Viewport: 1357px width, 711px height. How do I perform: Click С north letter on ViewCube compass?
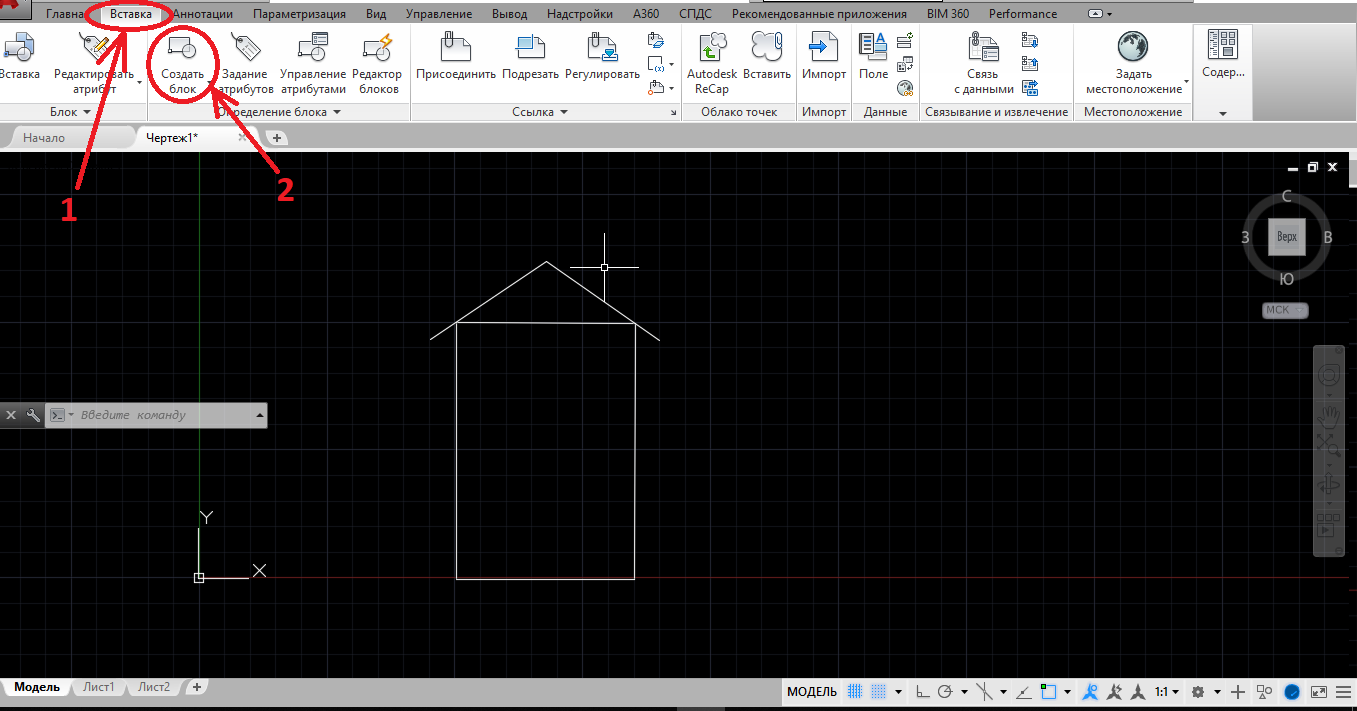(x=1287, y=196)
